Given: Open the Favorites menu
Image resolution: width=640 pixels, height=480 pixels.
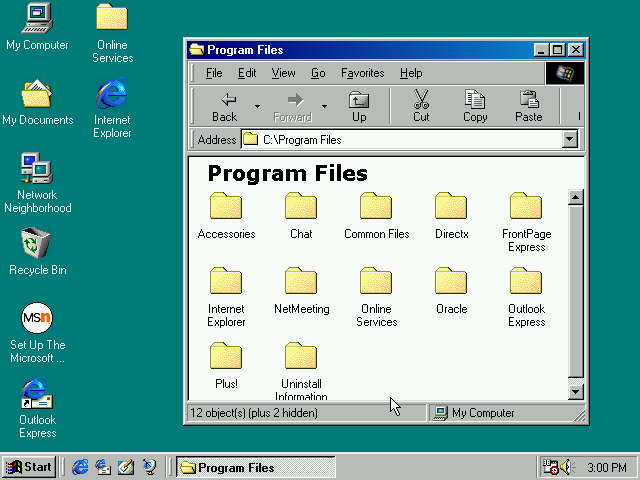Looking at the screenshot, I should click(x=362, y=73).
